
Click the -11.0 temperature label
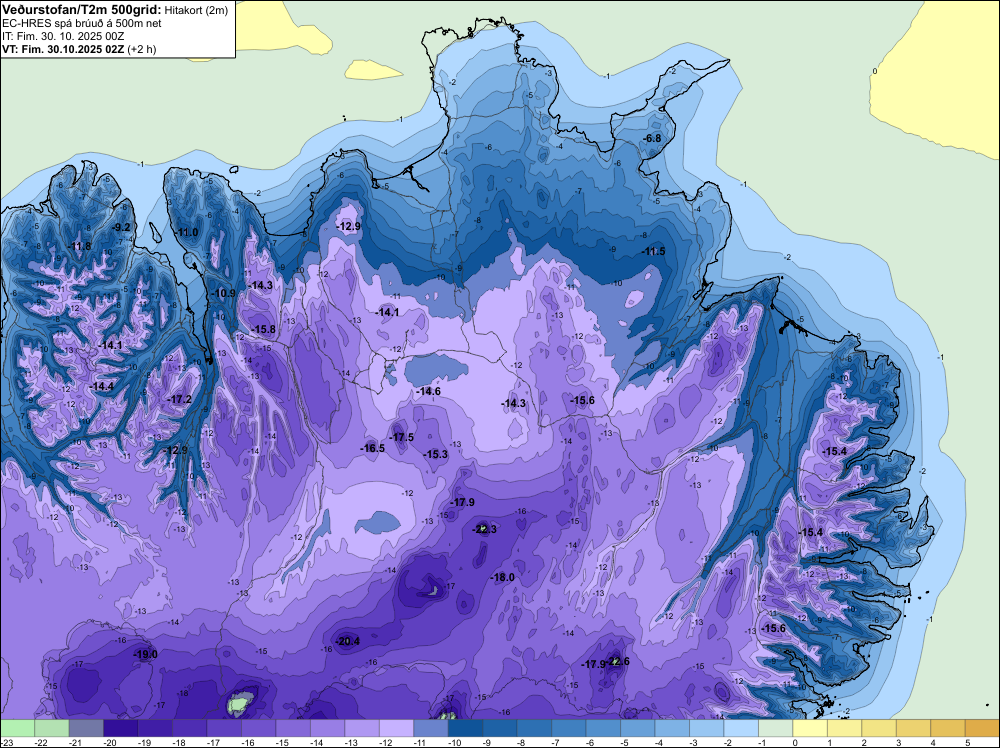click(x=186, y=232)
